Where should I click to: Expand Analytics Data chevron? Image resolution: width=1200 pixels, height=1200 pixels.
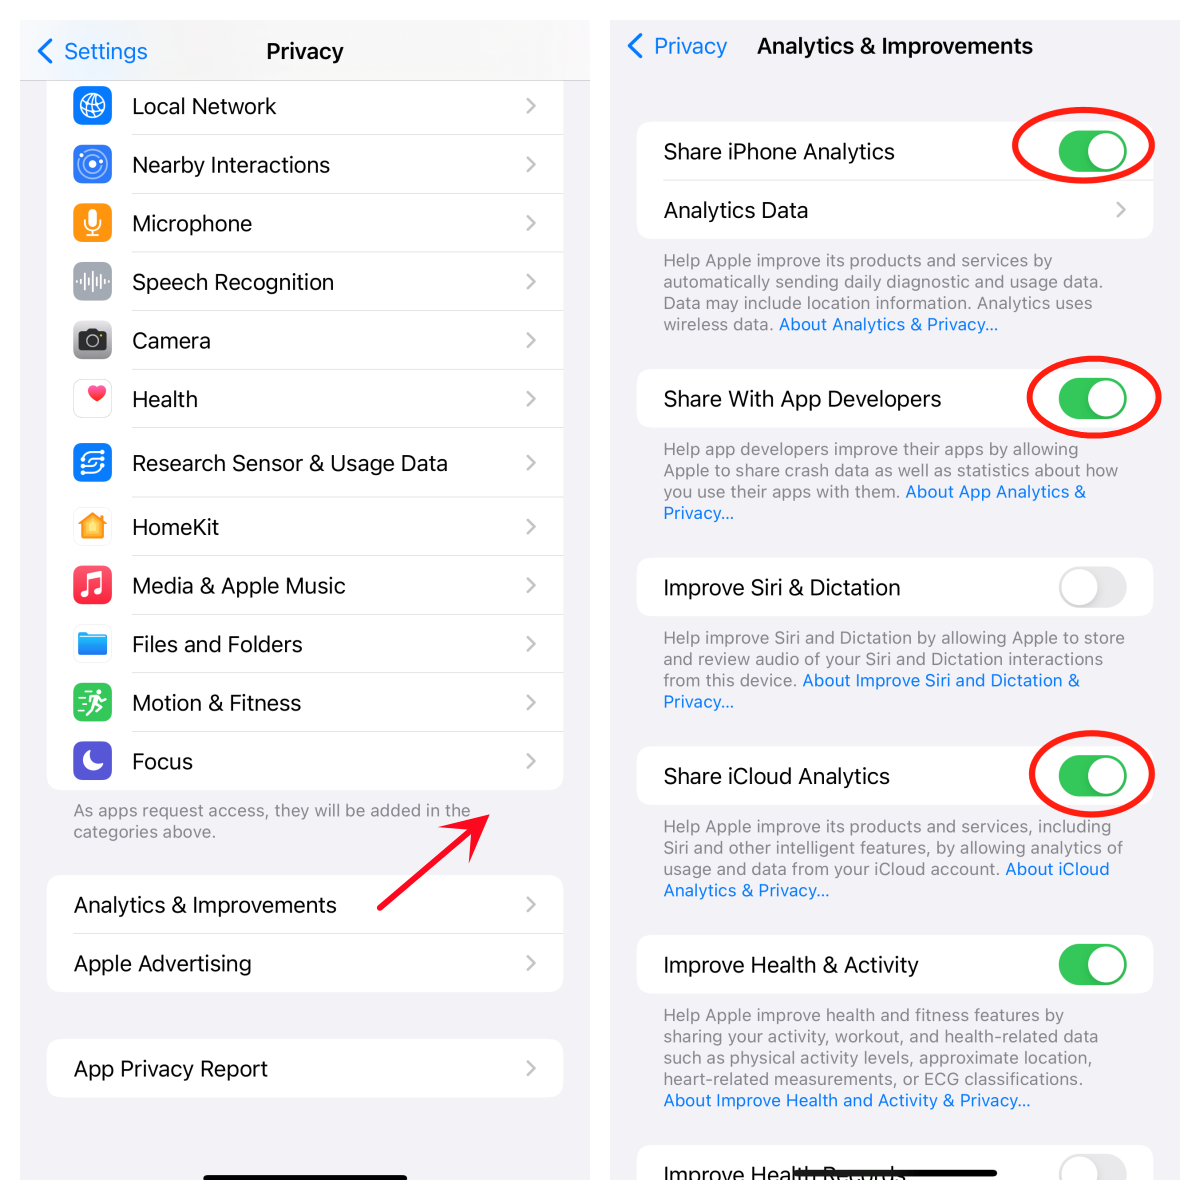pos(1121,210)
